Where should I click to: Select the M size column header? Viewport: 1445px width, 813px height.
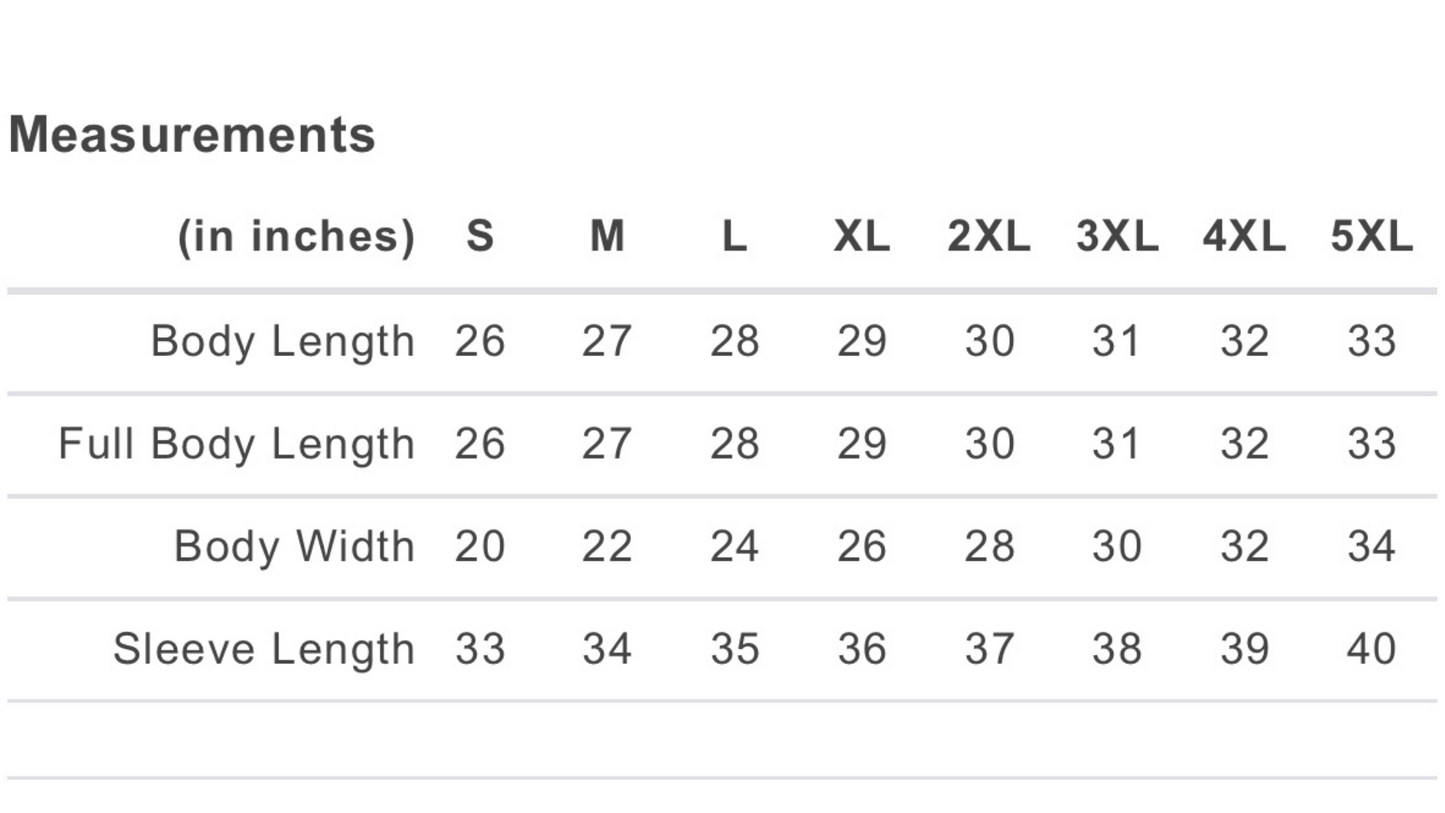(607, 237)
